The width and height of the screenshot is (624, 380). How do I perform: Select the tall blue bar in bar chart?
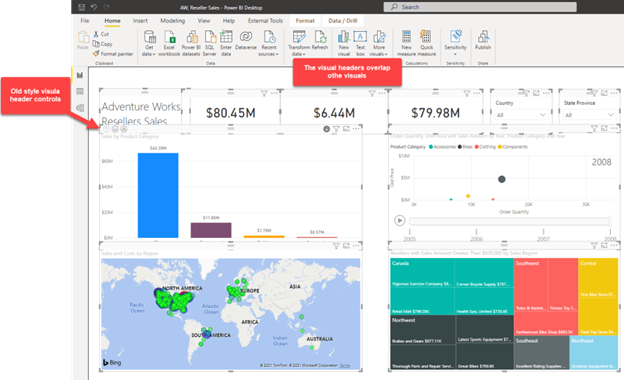point(158,195)
